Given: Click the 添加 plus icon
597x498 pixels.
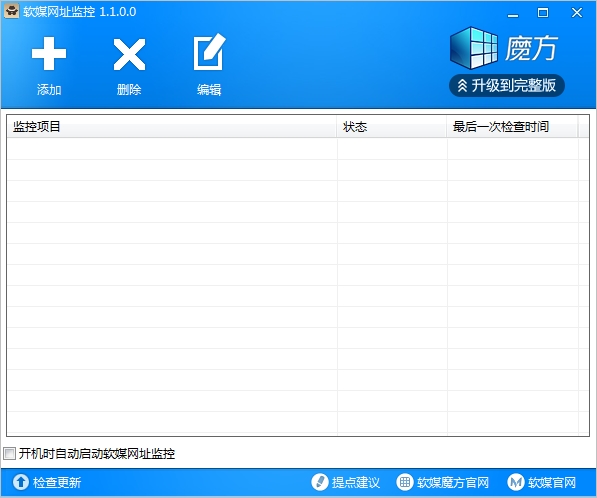Looking at the screenshot, I should [x=49, y=54].
